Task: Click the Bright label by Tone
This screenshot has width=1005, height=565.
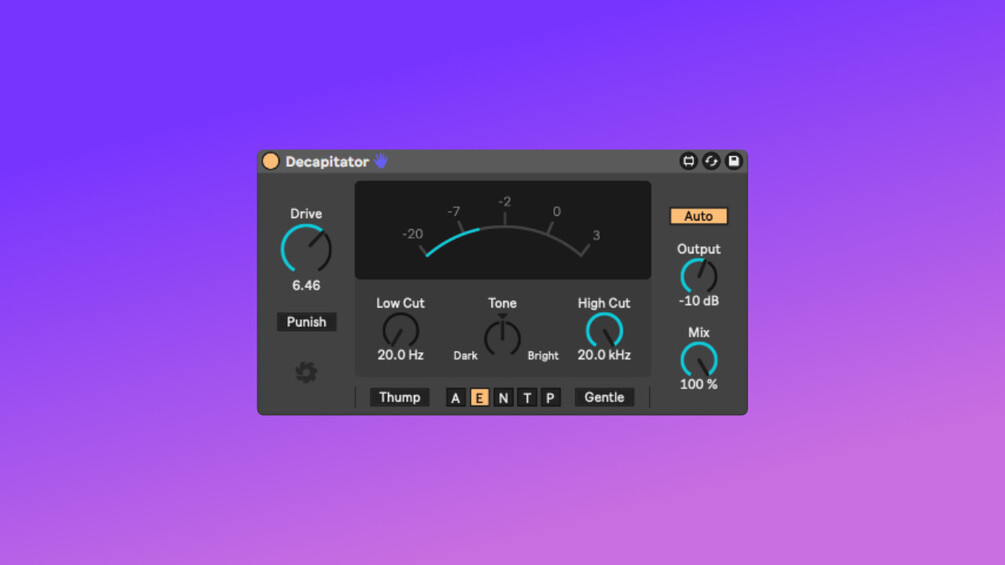Action: point(543,356)
